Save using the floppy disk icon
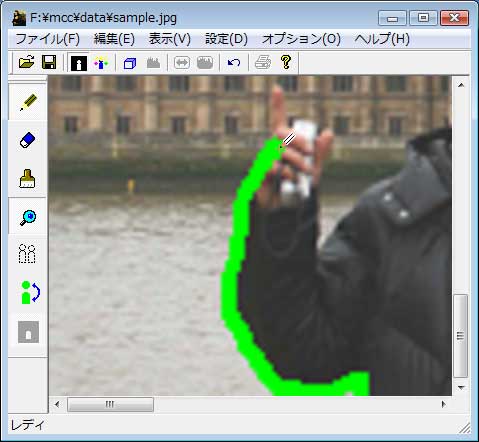Screen dimensions: 479x442 [x=49, y=62]
